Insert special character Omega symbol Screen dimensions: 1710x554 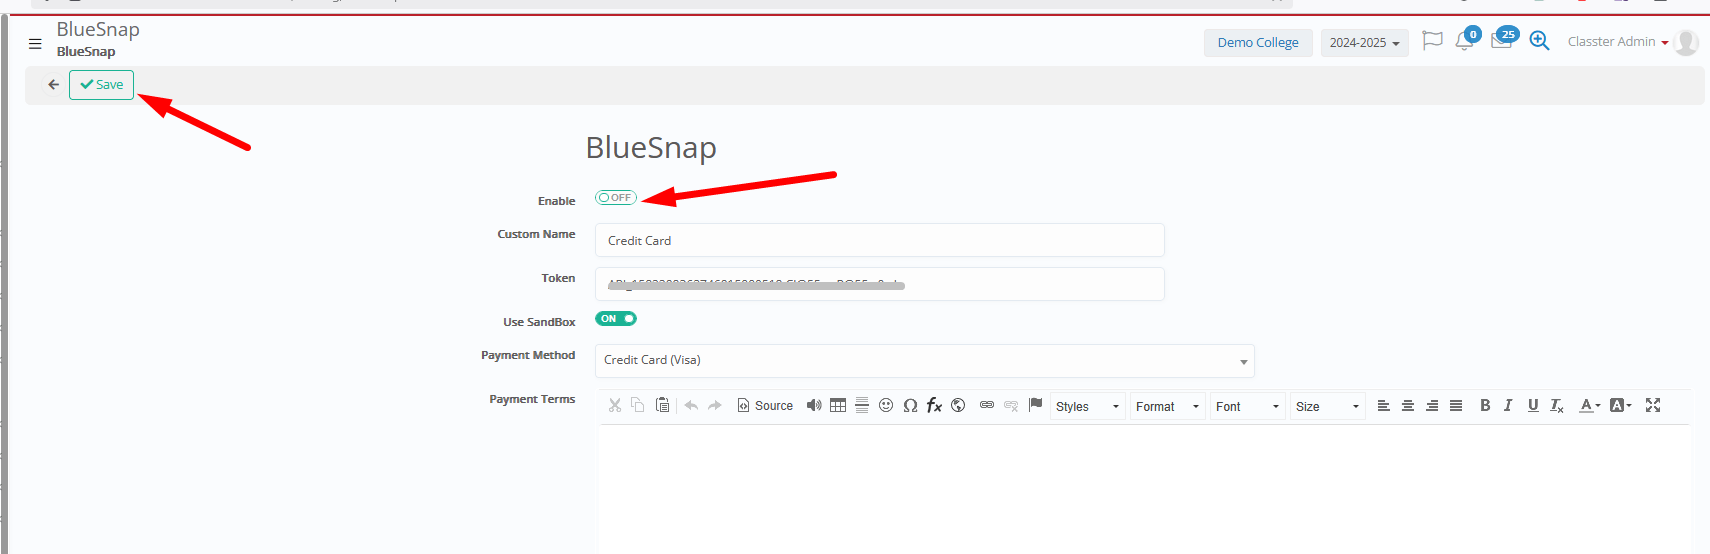point(910,405)
